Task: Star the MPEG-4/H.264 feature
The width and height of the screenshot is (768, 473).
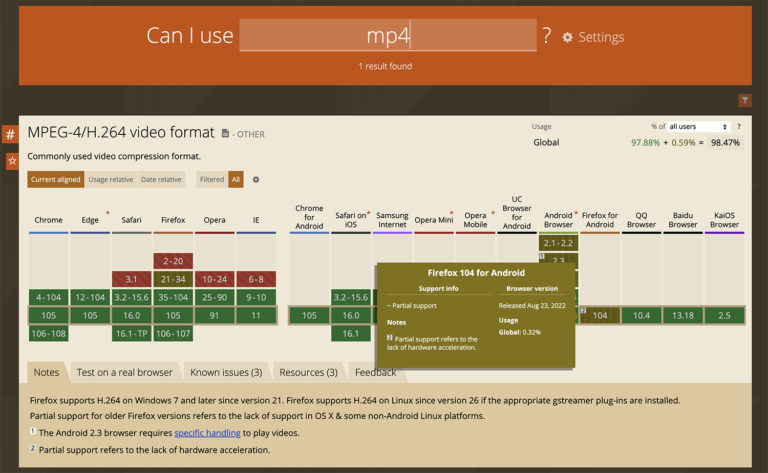Action: (x=11, y=160)
